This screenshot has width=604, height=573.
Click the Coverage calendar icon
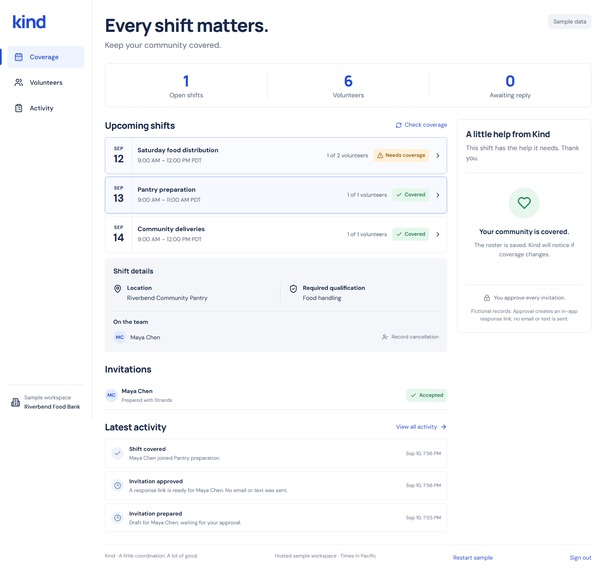tap(18, 57)
